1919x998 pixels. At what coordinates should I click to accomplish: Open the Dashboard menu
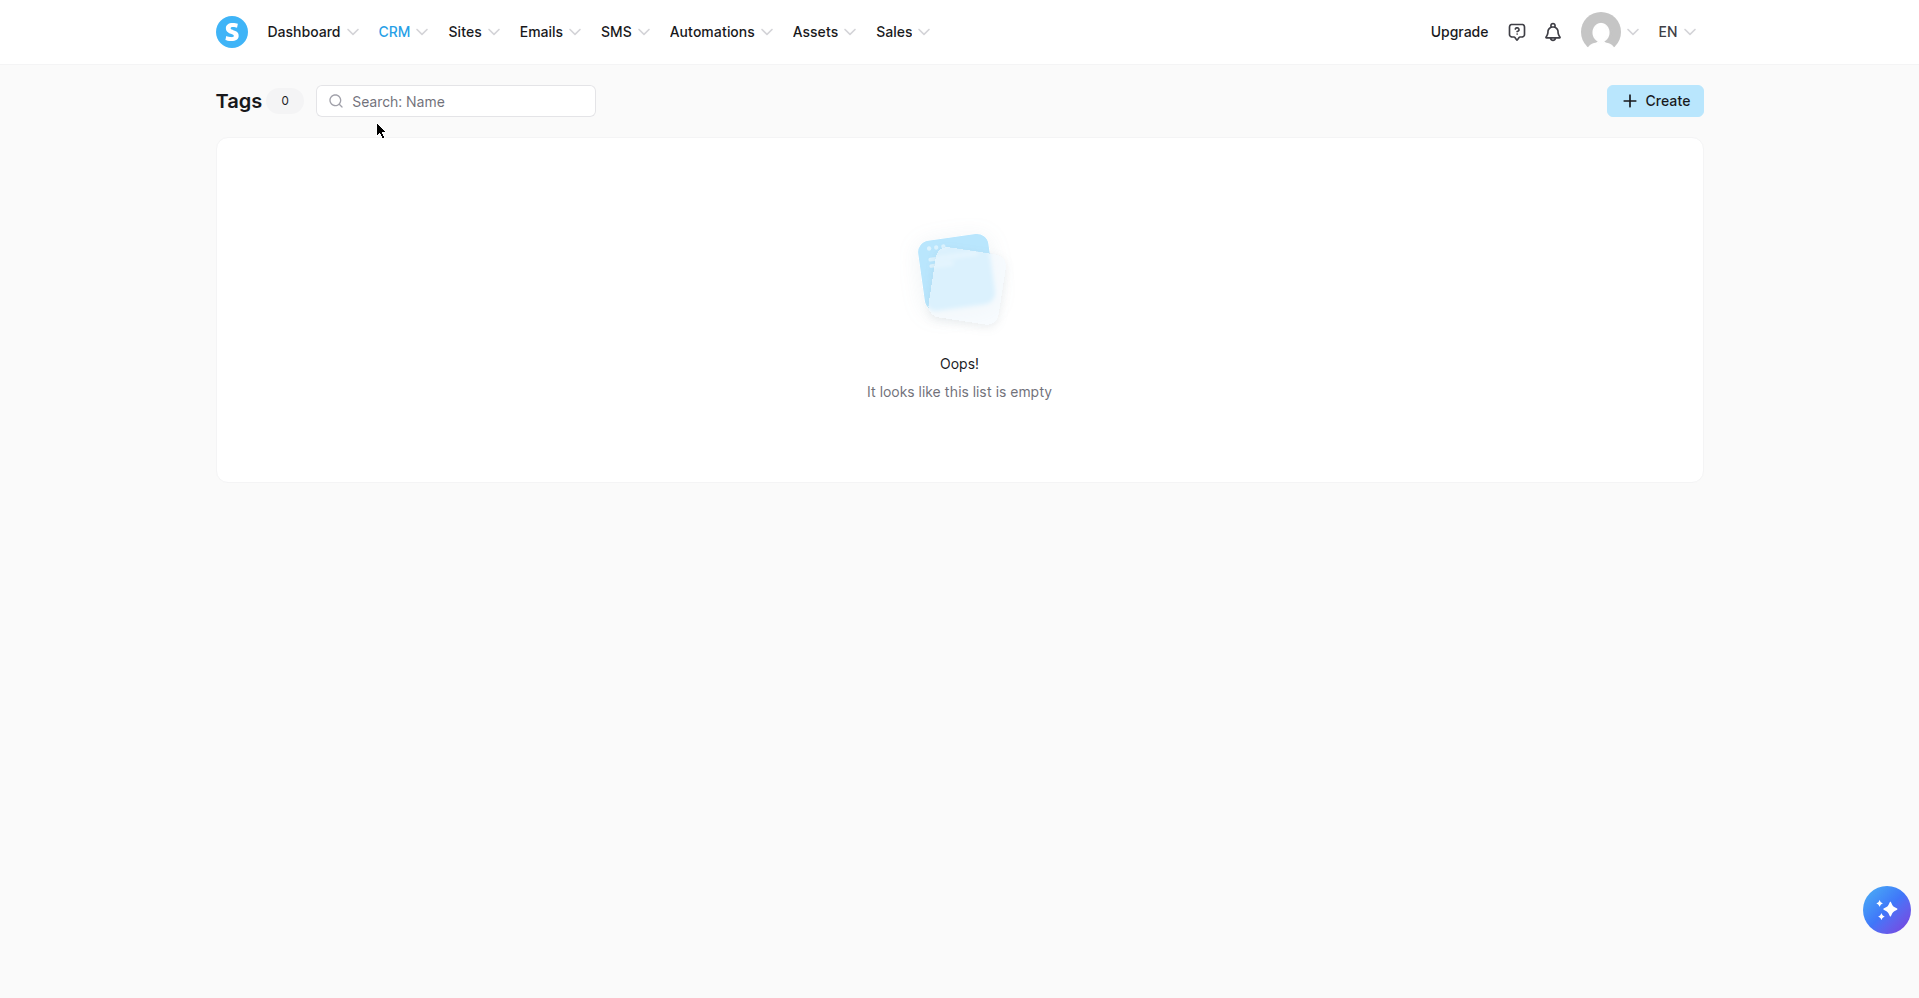[x=312, y=32]
